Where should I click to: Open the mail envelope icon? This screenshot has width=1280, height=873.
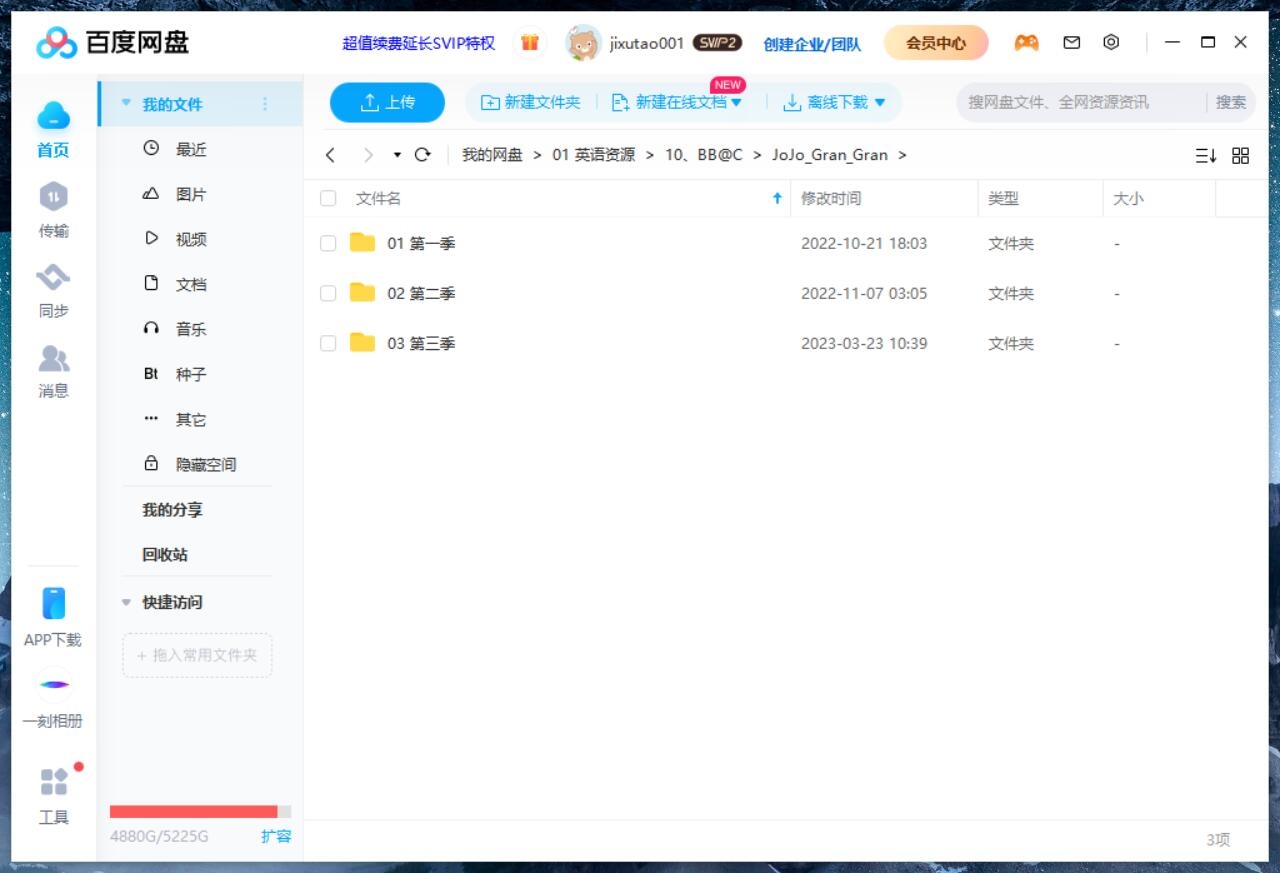click(x=1071, y=43)
